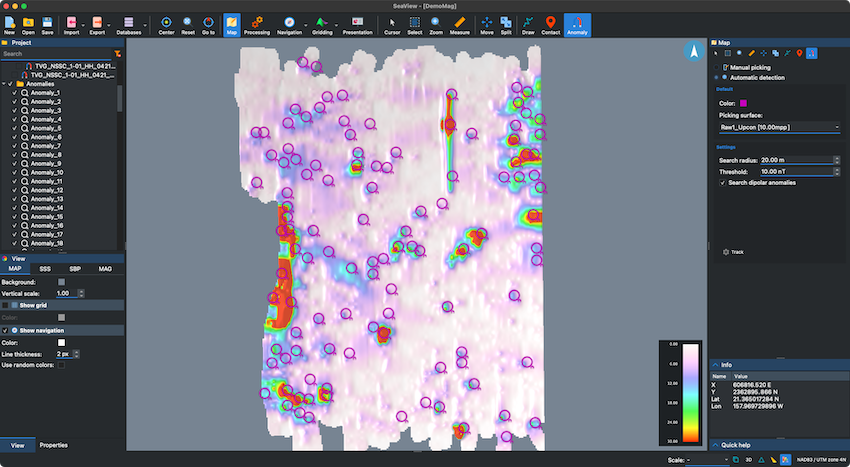
Task: Click the small contact pin icon in Map panel
Action: pyautogui.click(x=799, y=53)
